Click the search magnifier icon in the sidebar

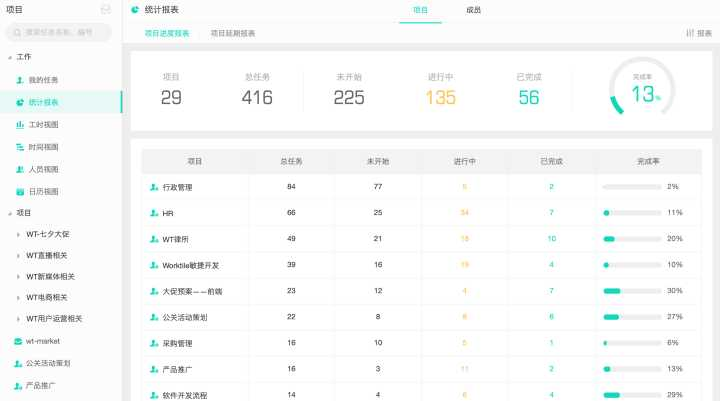click(17, 33)
